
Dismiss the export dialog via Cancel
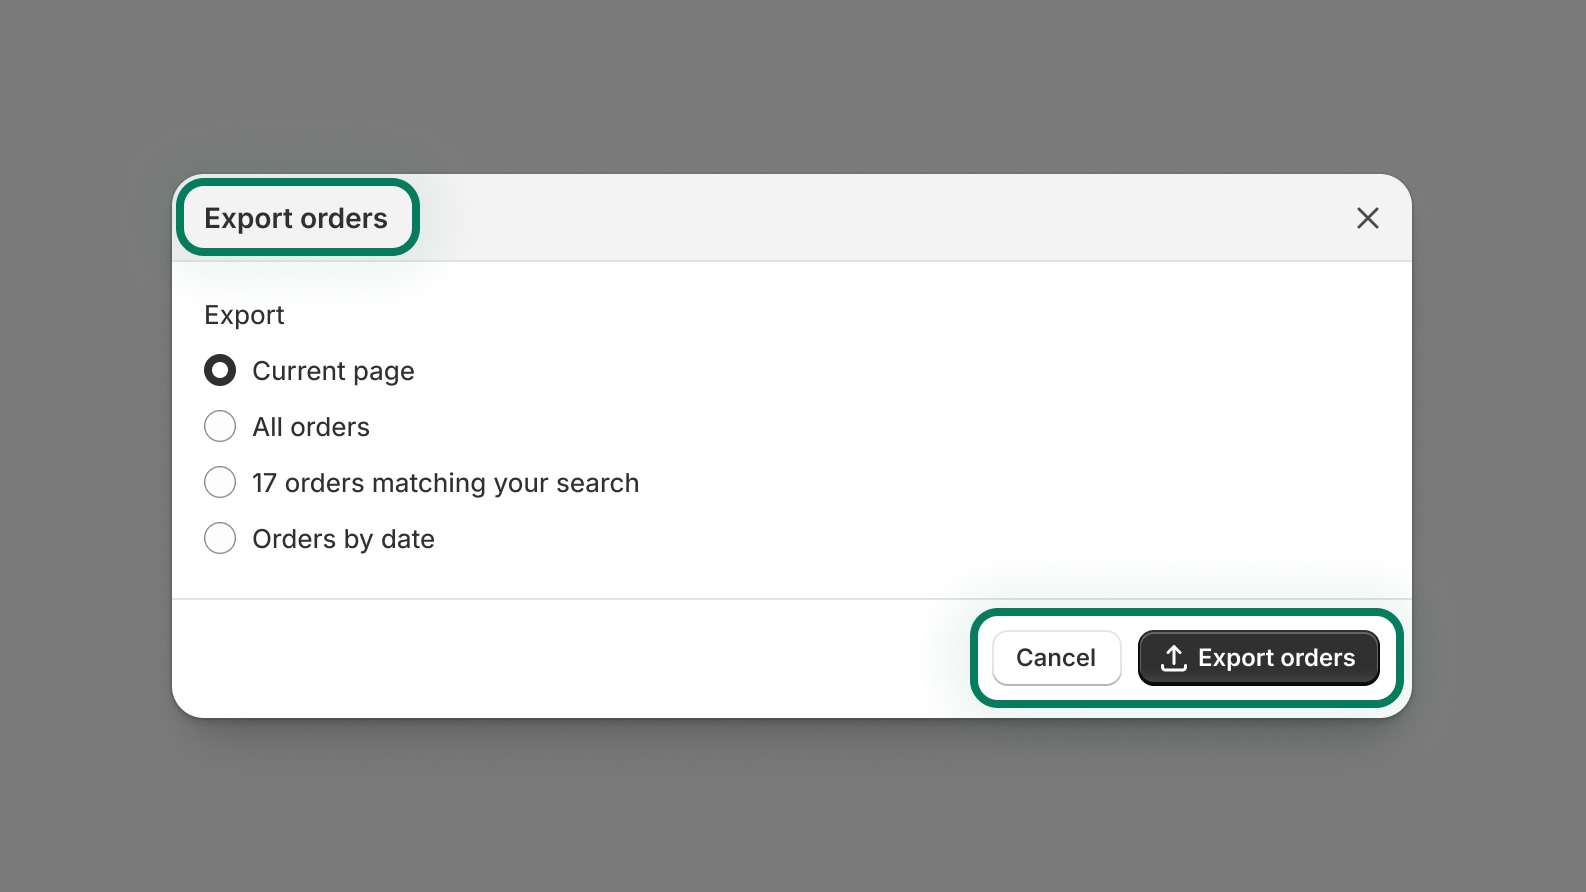(1056, 658)
